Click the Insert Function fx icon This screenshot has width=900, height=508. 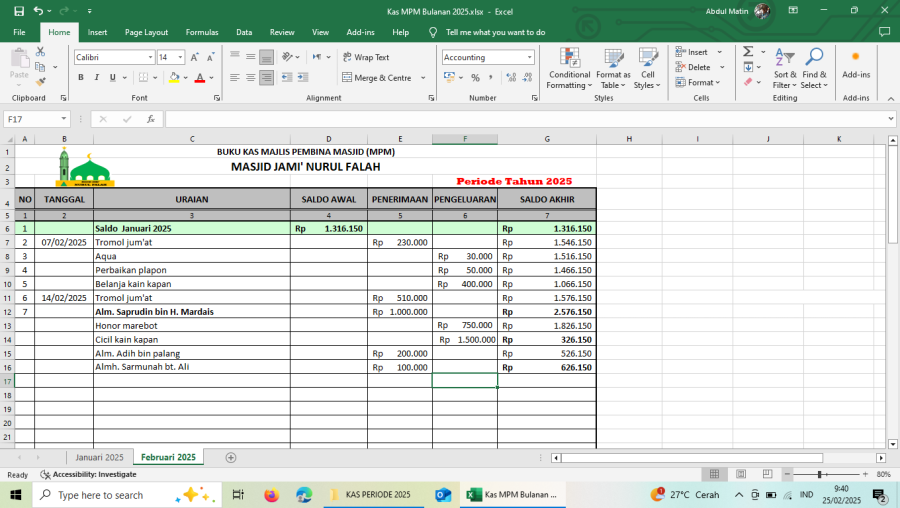point(151,119)
